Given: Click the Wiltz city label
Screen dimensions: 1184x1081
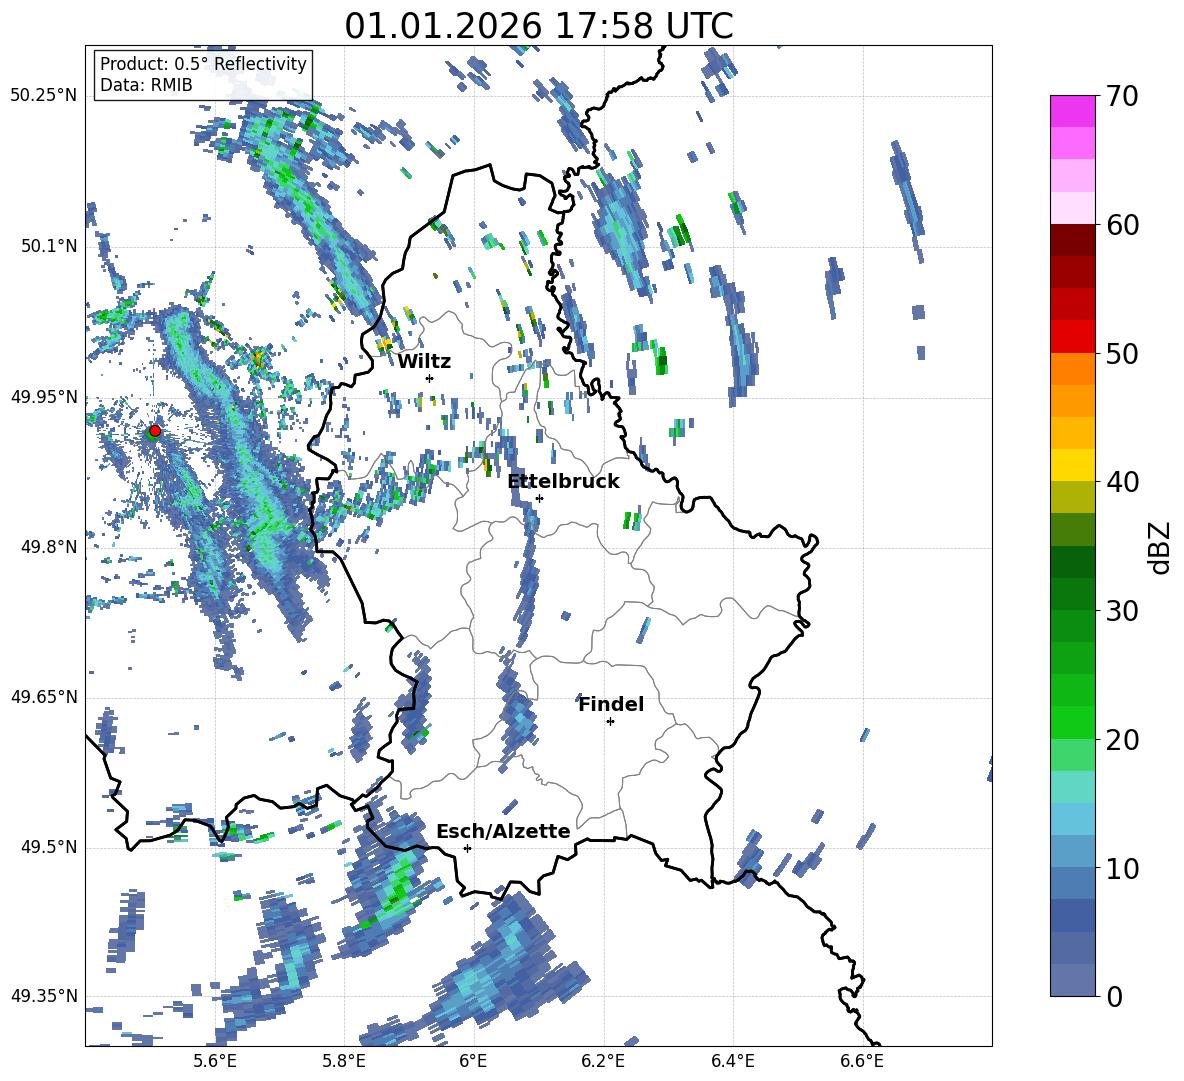Looking at the screenshot, I should click(424, 362).
